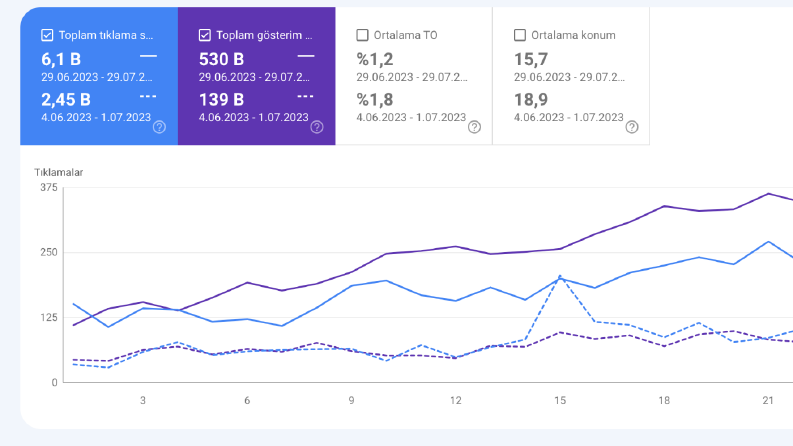Click the 6,1 B clicks value
Viewport: 793px width, 446px height.
click(61, 59)
